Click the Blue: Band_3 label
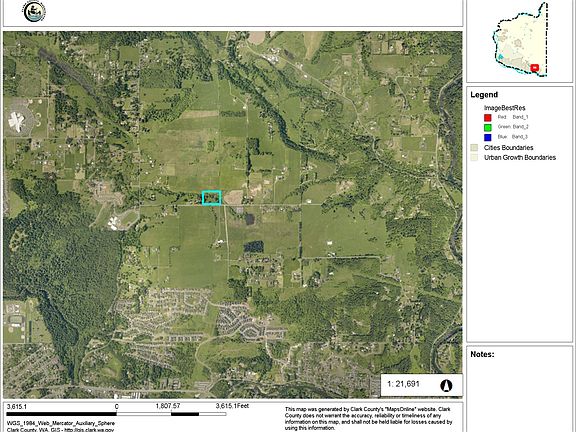This screenshot has width=576, height=432. 513,137
